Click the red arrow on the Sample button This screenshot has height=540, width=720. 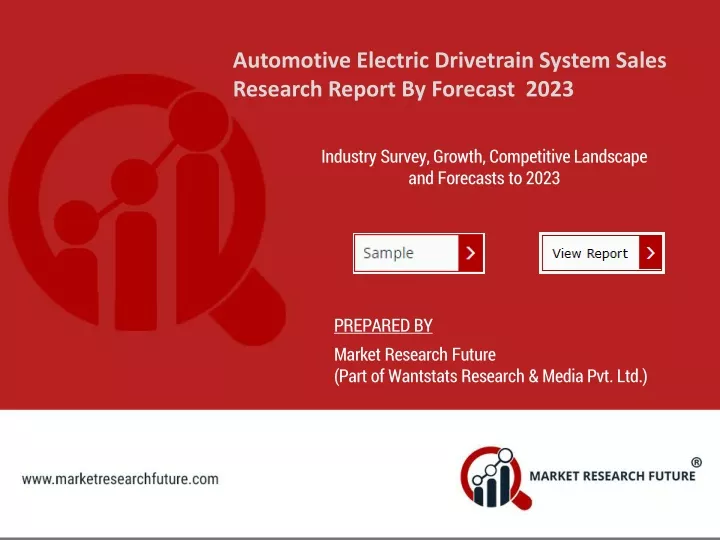pos(470,253)
